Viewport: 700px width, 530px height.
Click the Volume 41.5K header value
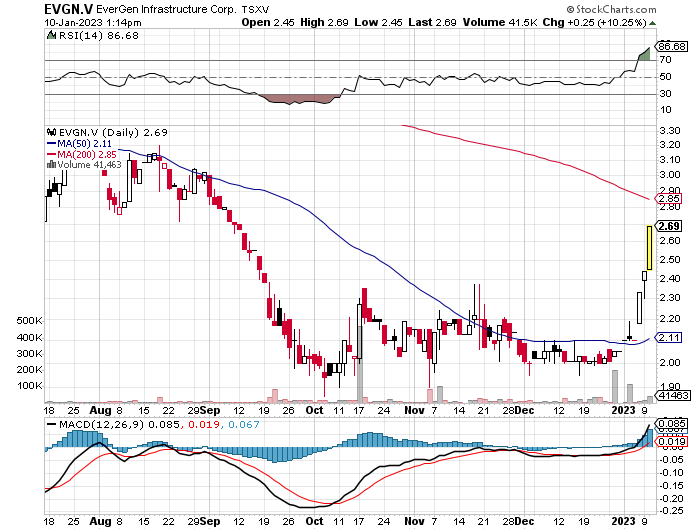point(500,22)
